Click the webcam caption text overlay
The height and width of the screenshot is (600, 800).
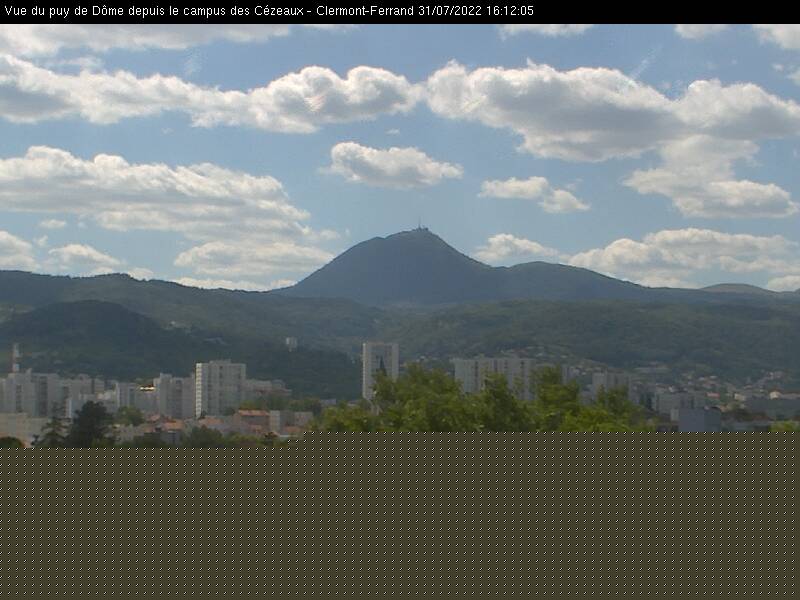(x=268, y=11)
